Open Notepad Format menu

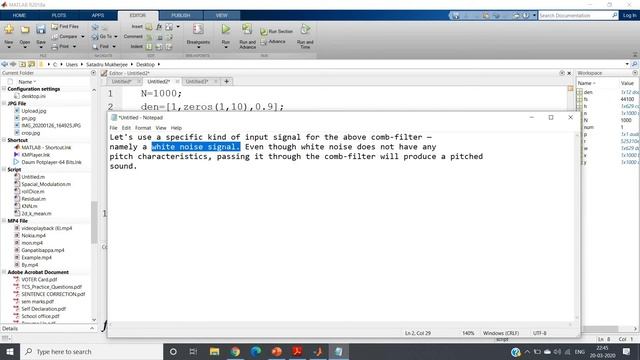[x=143, y=128]
